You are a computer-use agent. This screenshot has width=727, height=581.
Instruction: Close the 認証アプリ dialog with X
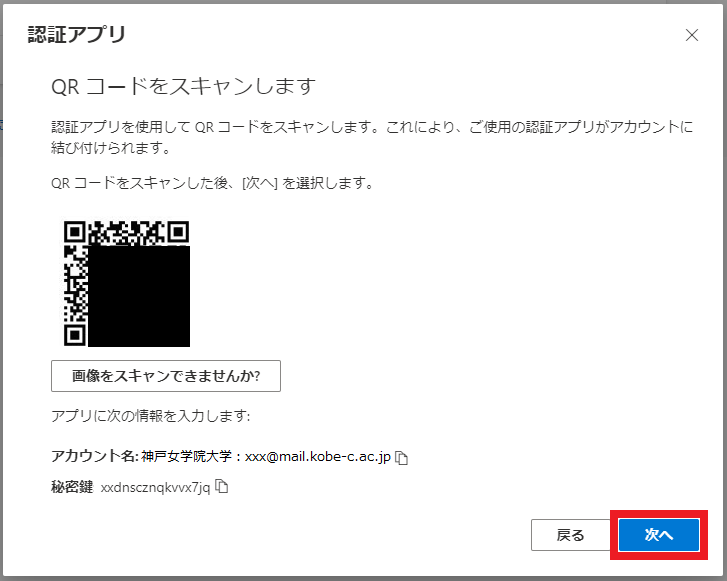(692, 35)
